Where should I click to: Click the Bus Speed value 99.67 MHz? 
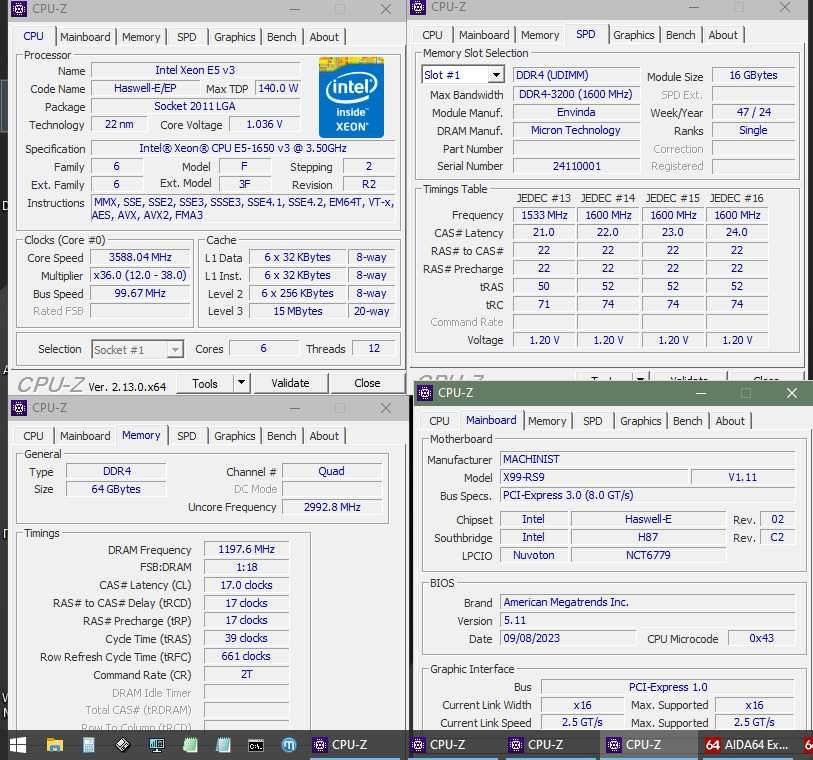pyautogui.click(x=140, y=293)
